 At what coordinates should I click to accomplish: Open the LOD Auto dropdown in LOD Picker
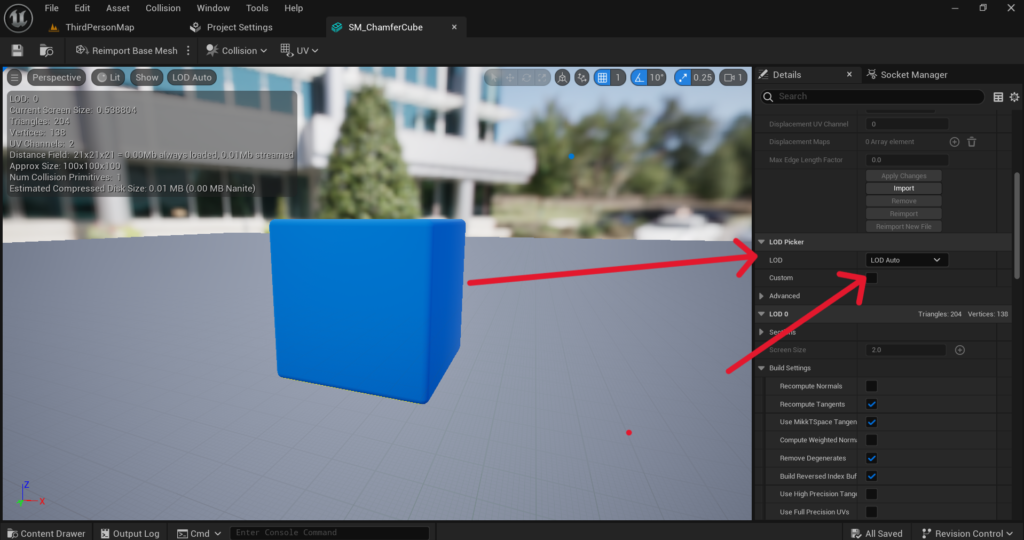pyautogui.click(x=906, y=260)
